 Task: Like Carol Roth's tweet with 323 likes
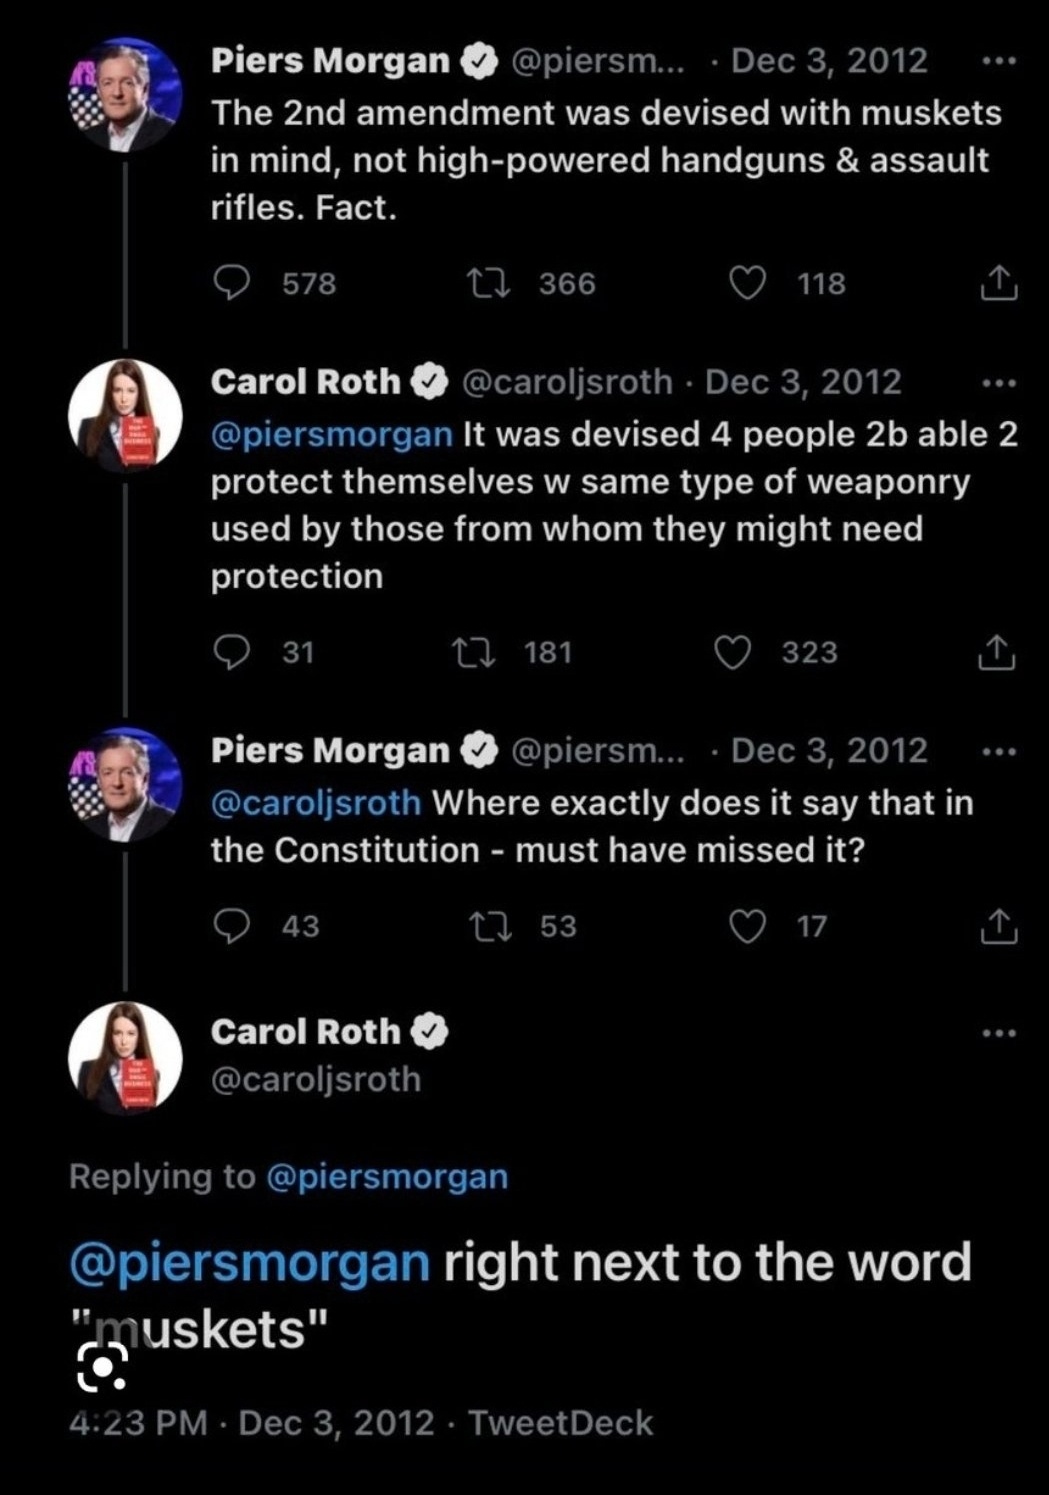pyautogui.click(x=732, y=652)
